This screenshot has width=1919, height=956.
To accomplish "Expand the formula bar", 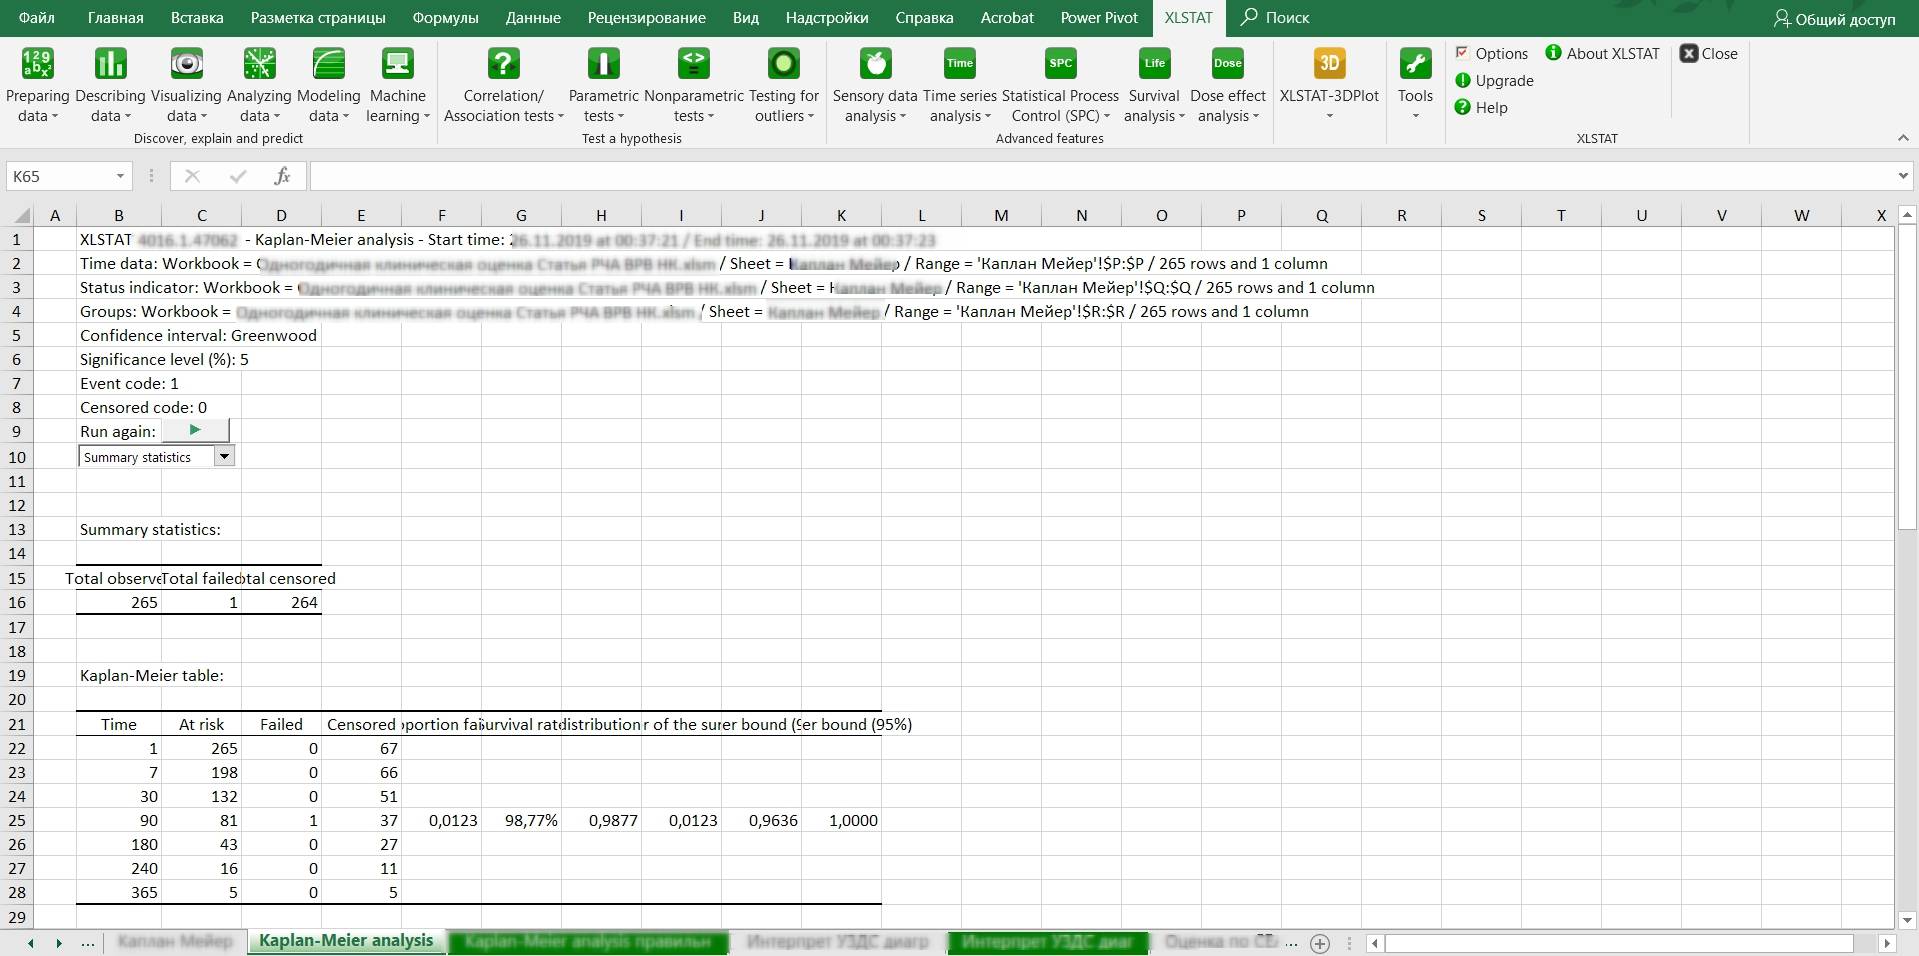I will point(1902,177).
